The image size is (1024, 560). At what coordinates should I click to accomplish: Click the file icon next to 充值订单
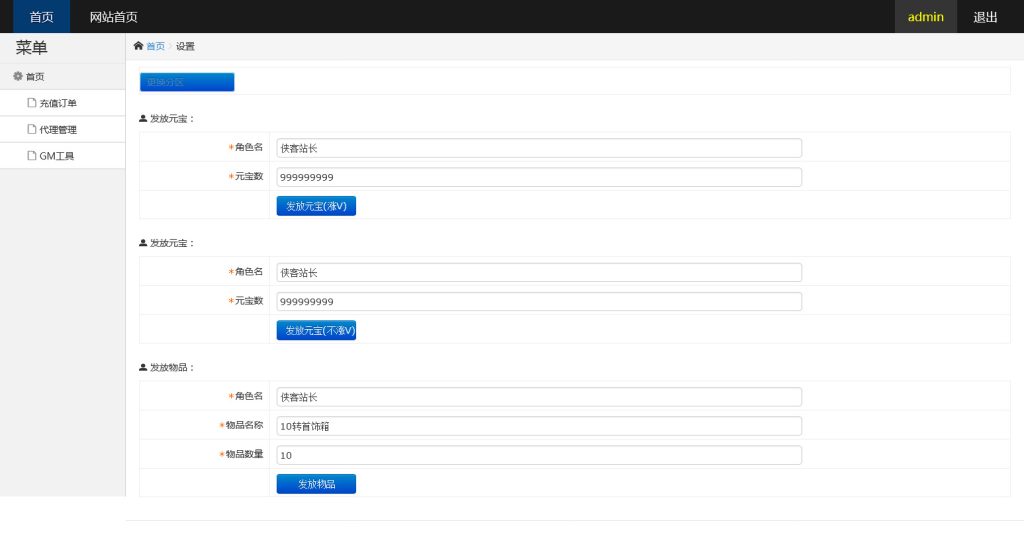32,103
